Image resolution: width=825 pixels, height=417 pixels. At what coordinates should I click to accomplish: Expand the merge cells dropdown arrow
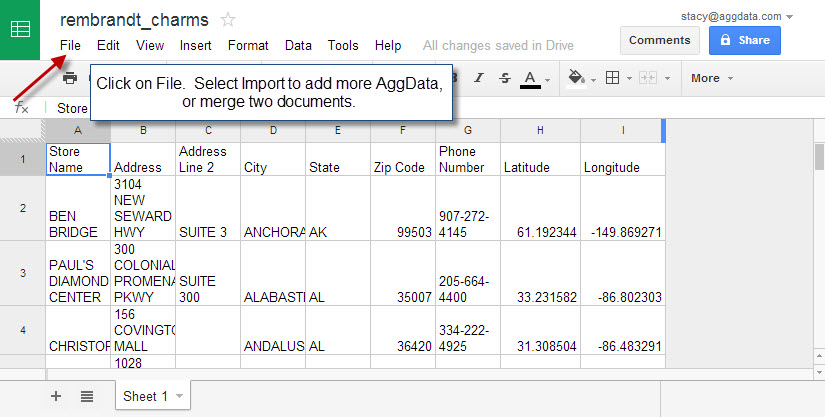pos(667,79)
